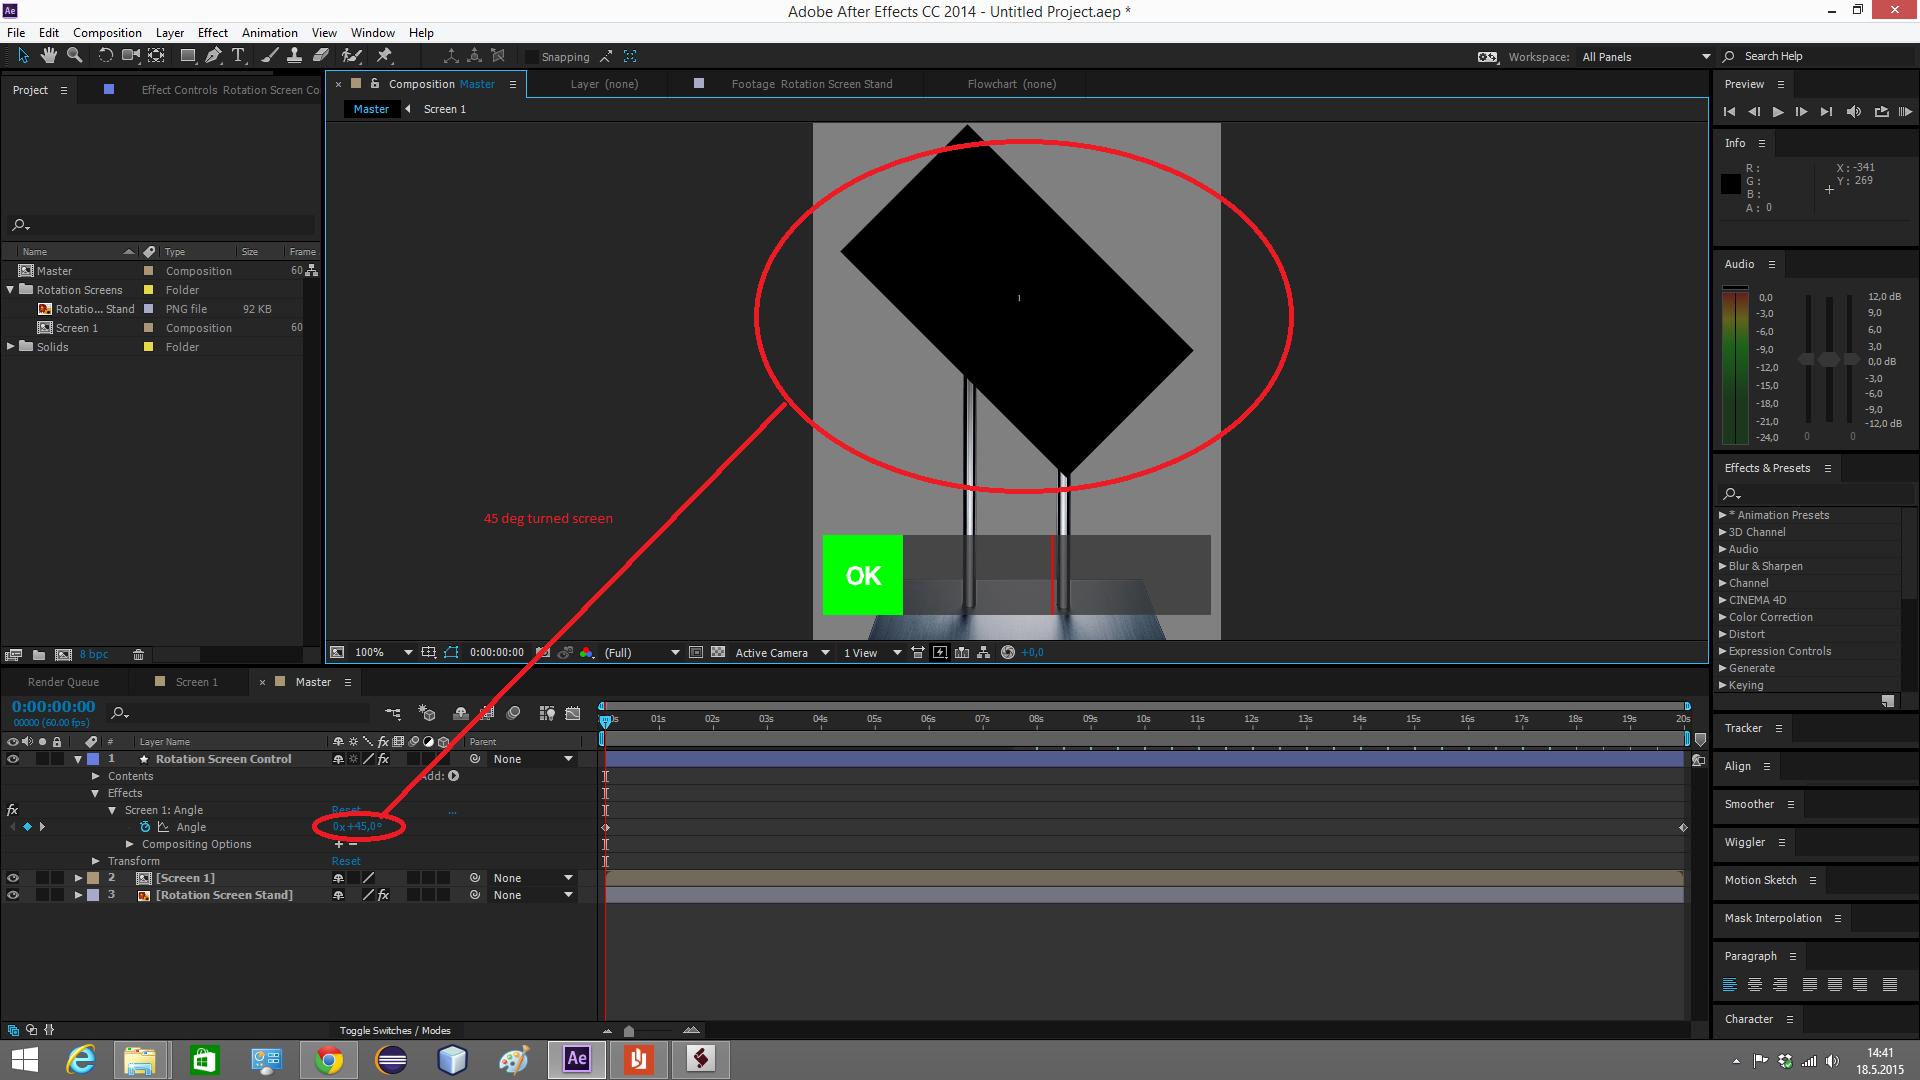Select the Pen tool
Image resolution: width=1920 pixels, height=1080 pixels.
tap(213, 56)
